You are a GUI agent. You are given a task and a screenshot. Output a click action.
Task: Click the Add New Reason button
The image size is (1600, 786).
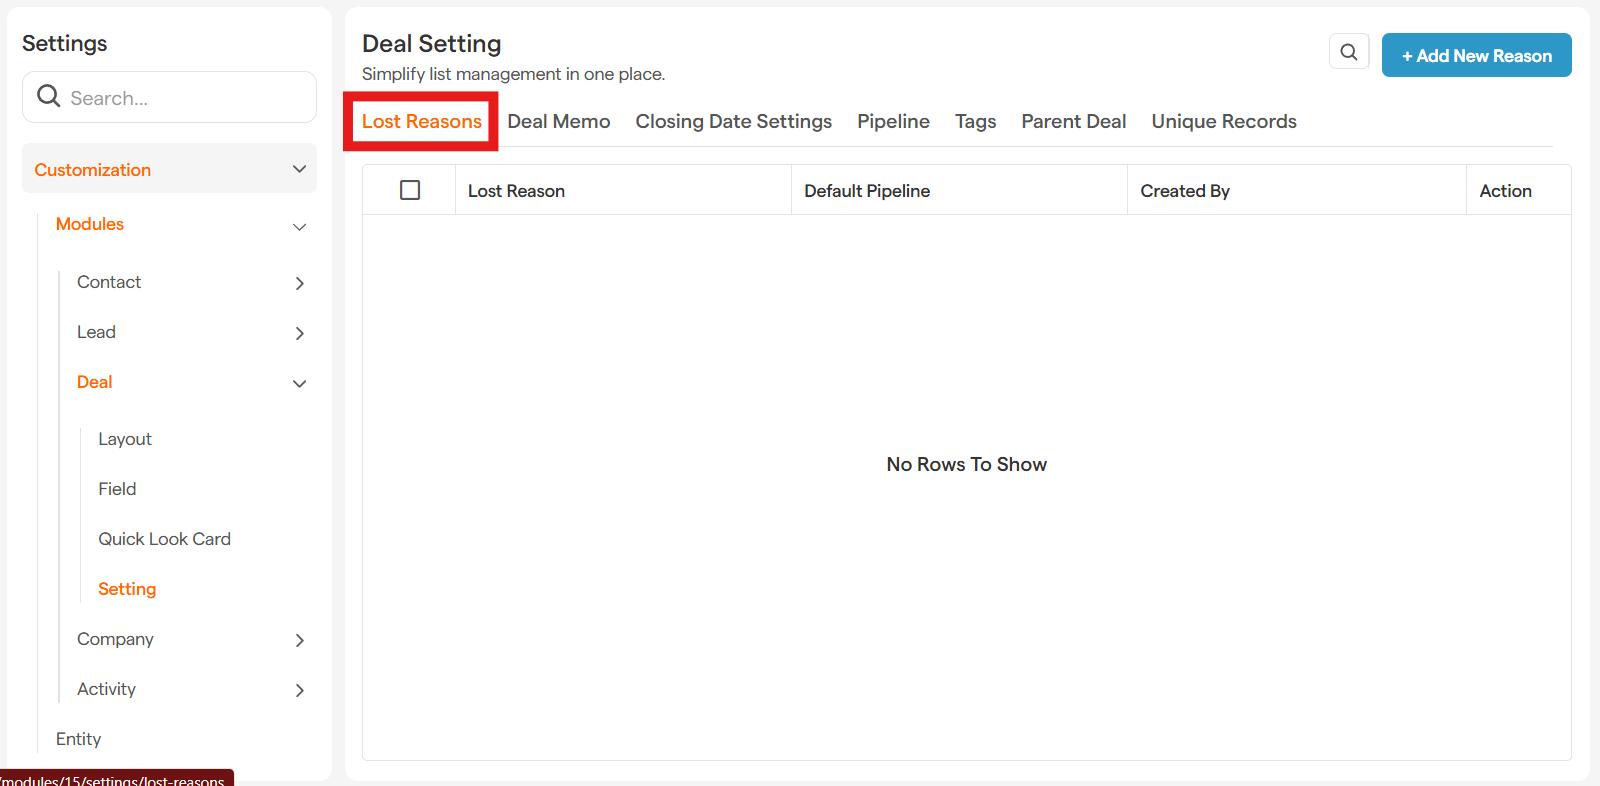click(1476, 55)
